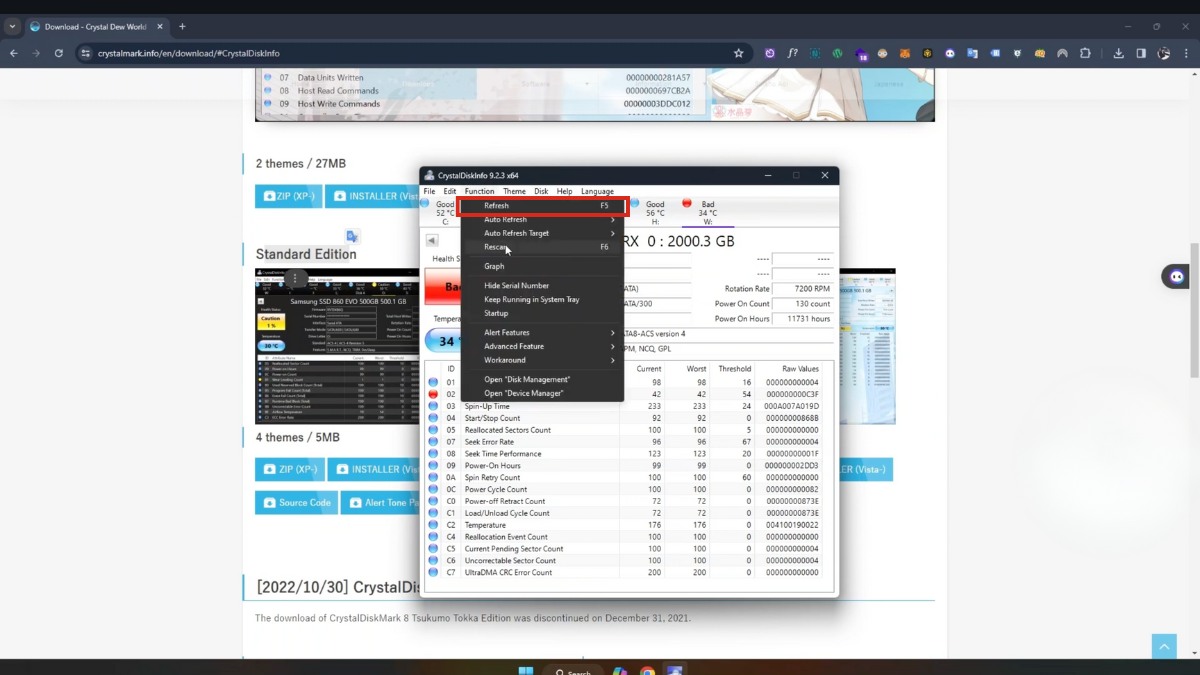This screenshot has height=675, width=1200.
Task: Open the Chrome profile avatar
Action: 1164,53
